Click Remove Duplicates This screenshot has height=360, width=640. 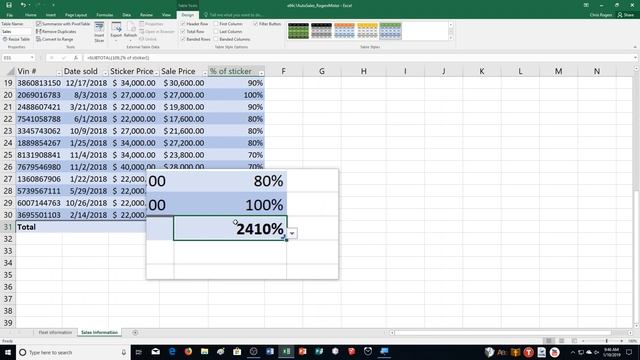56,31
